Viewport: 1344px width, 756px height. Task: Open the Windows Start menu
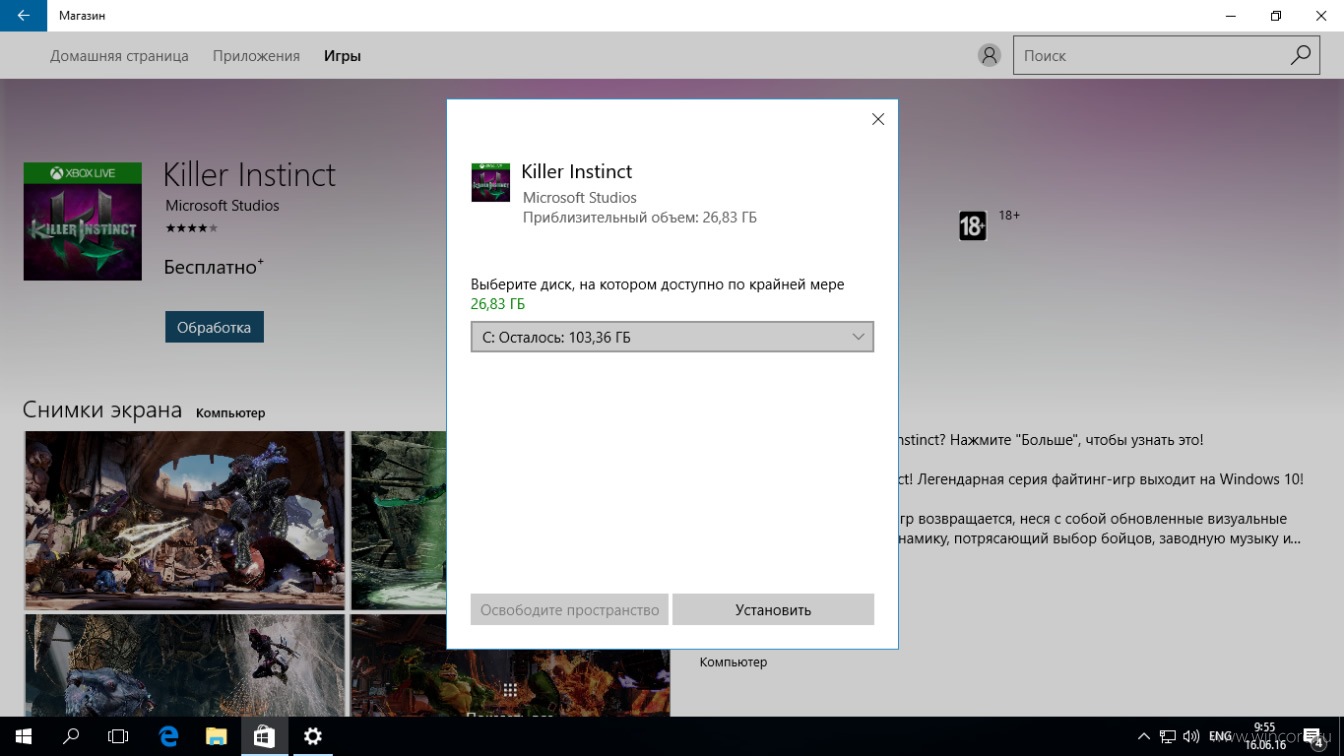click(23, 737)
